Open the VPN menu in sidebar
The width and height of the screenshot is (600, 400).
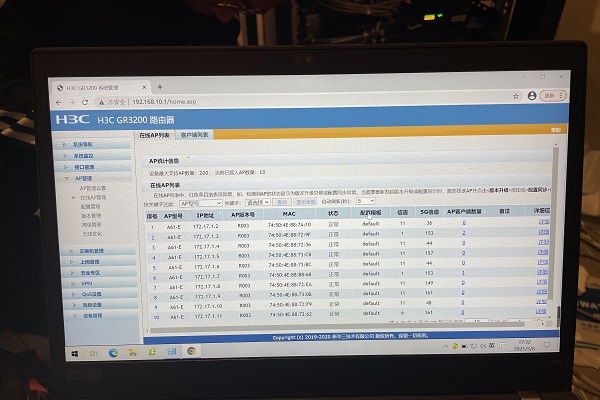tap(87, 283)
